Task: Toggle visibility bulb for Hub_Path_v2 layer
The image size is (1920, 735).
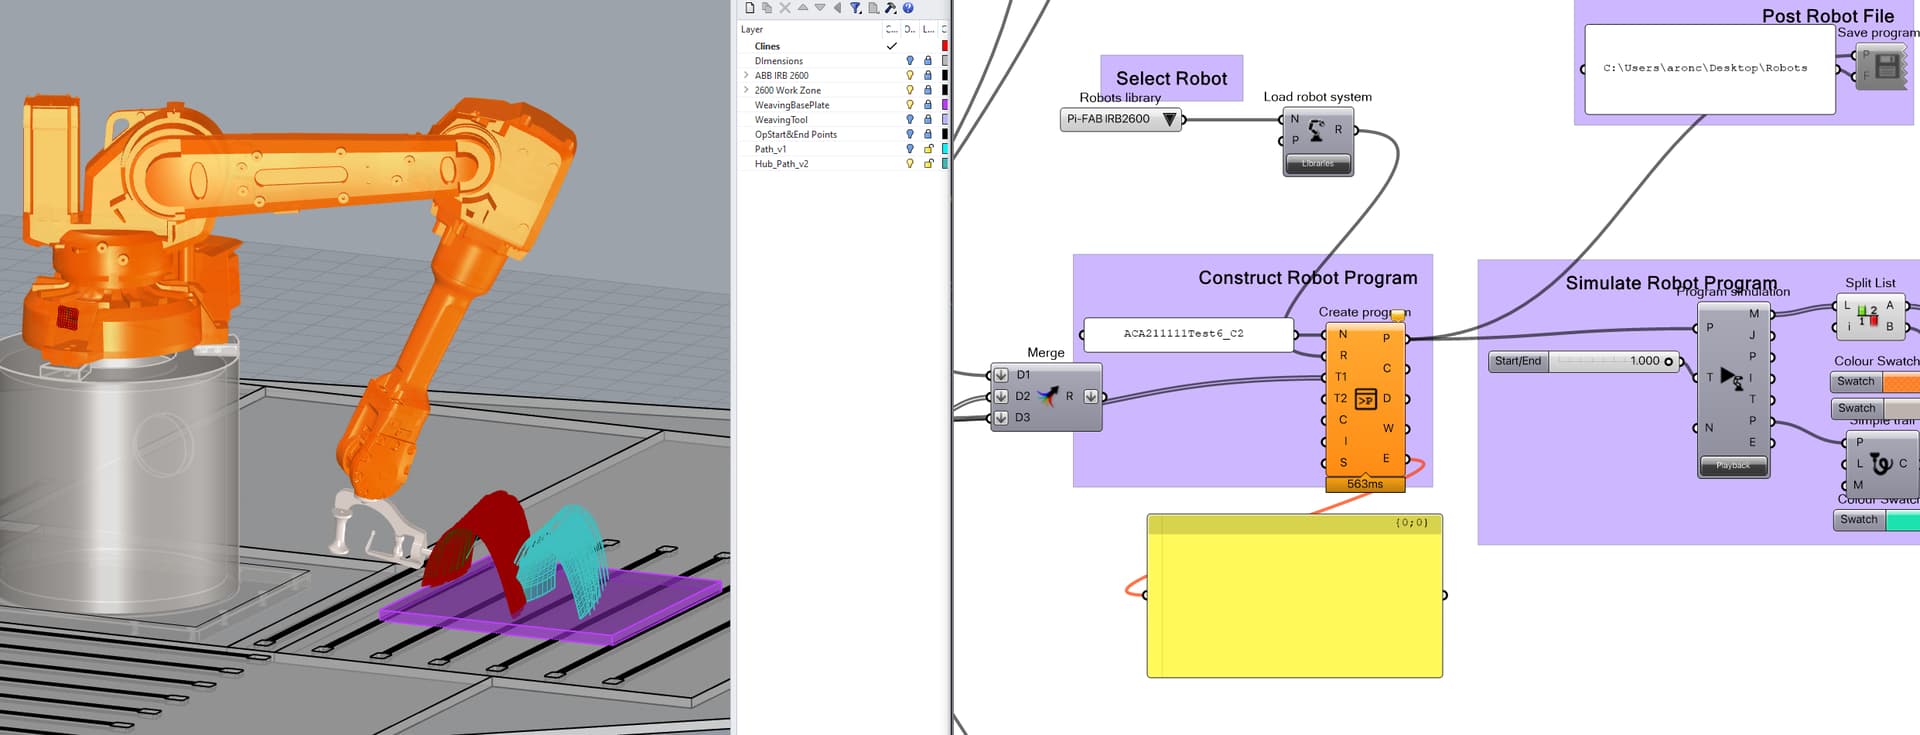Action: (x=910, y=164)
